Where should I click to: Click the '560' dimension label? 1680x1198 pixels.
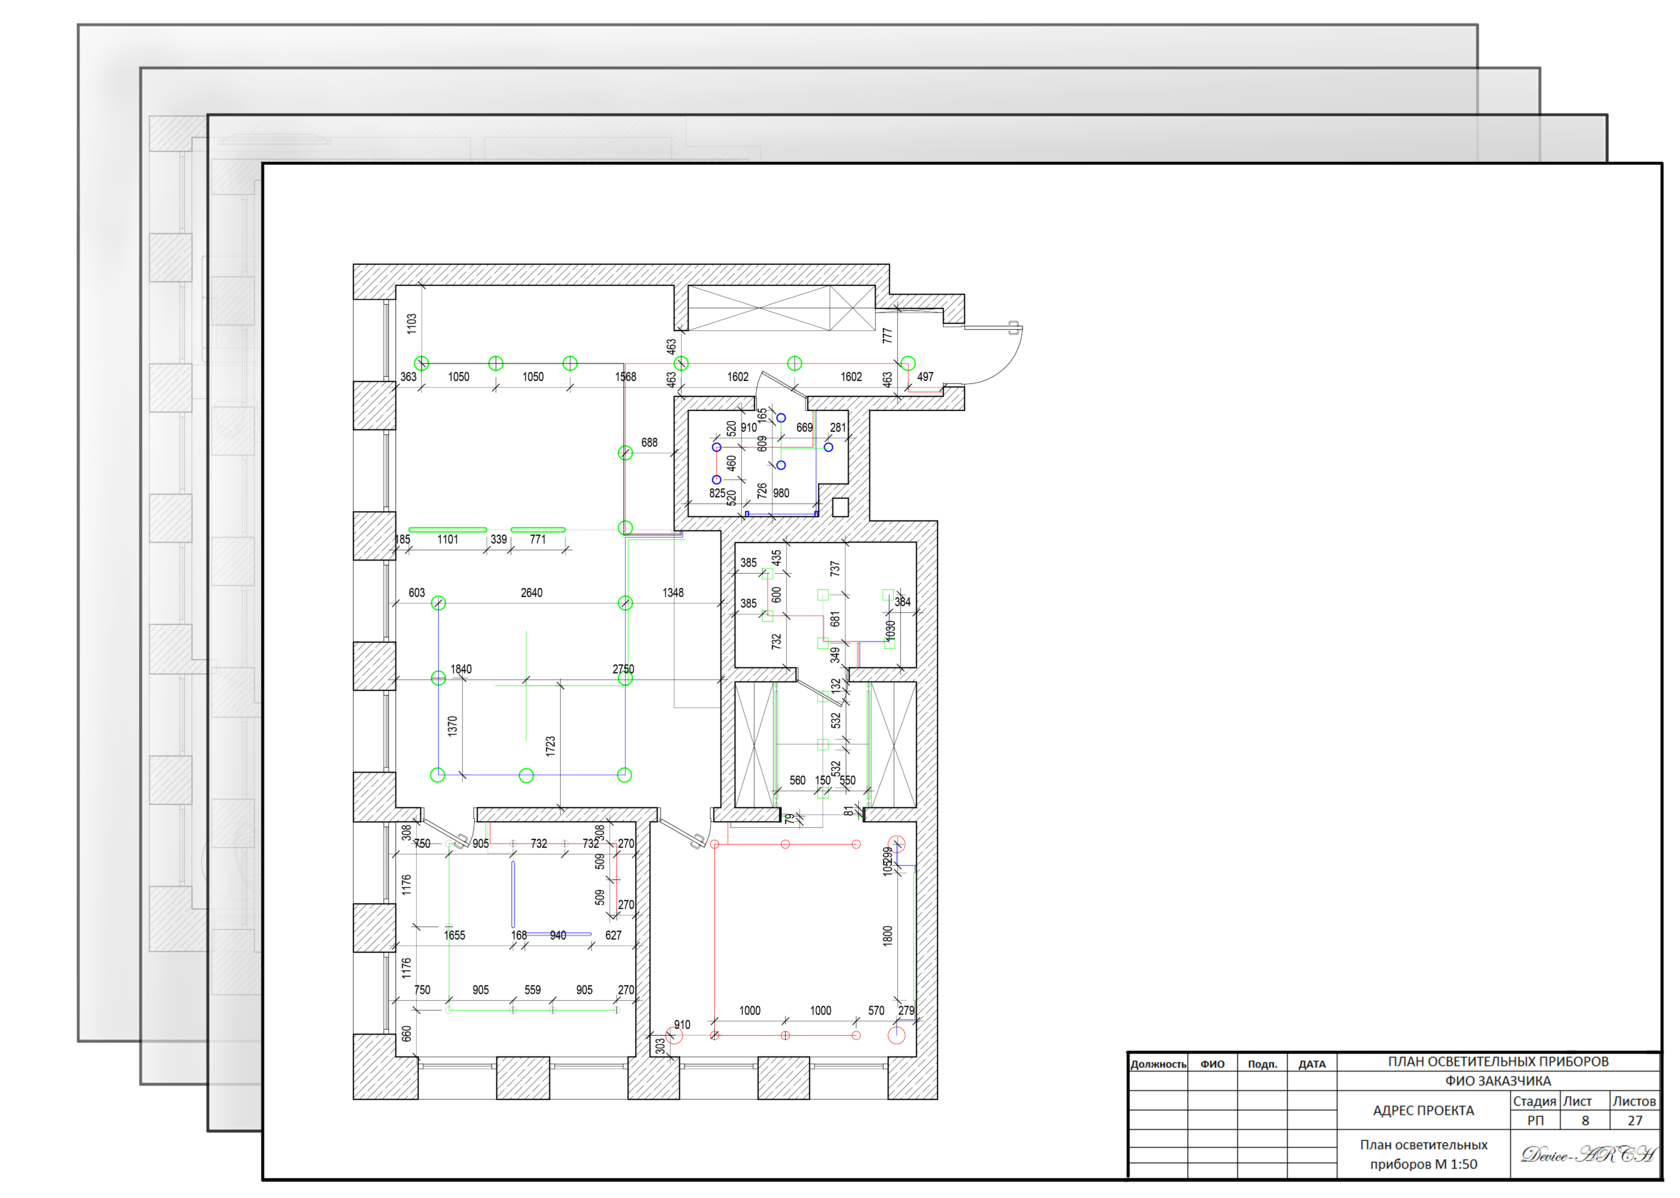click(x=798, y=780)
